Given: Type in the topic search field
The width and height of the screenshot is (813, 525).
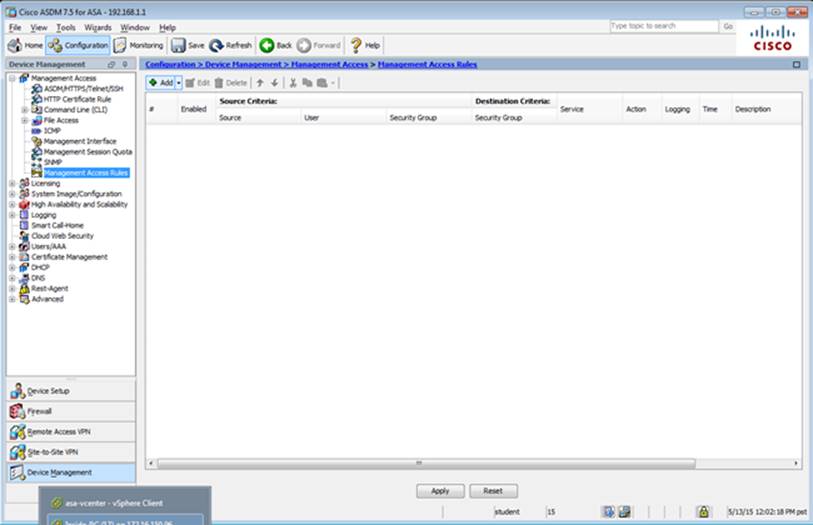Looking at the screenshot, I should point(662,26).
